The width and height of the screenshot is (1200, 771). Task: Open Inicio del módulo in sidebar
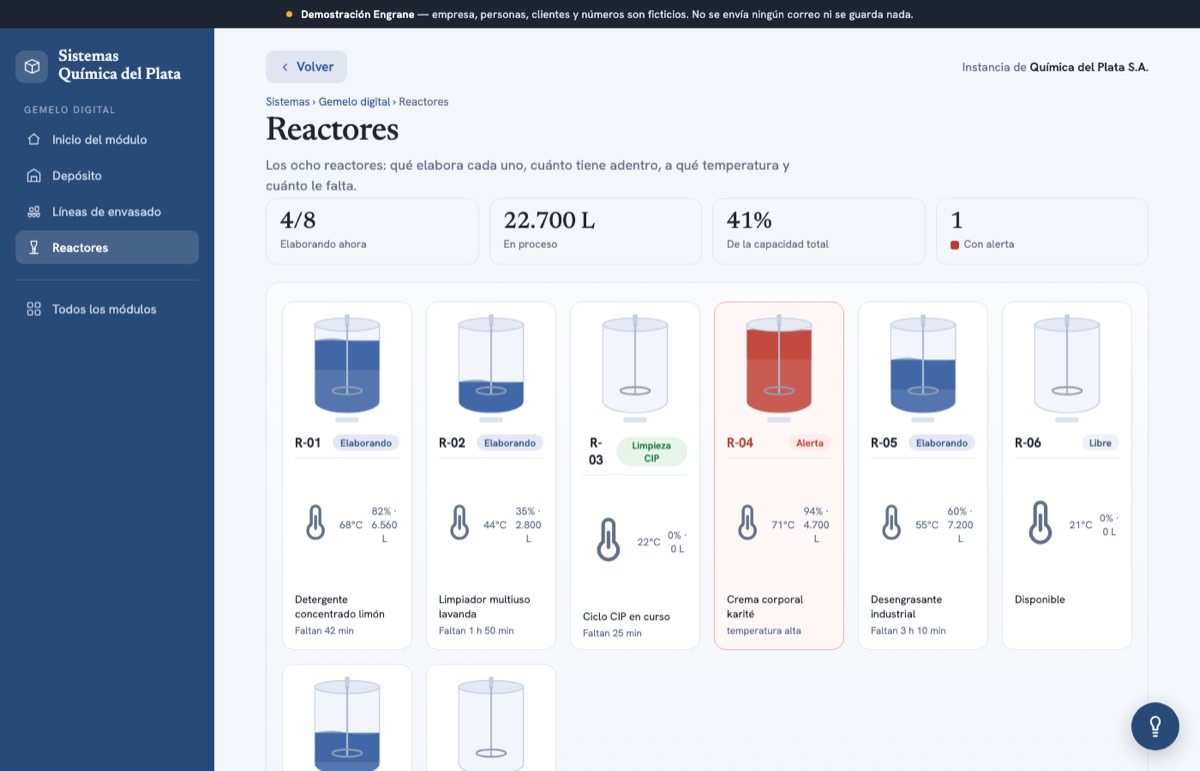click(107, 139)
